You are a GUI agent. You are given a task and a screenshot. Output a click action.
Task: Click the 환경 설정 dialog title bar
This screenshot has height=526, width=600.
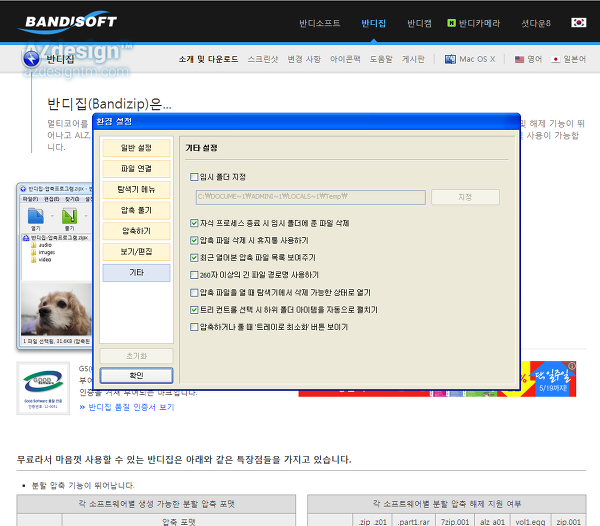coord(306,122)
